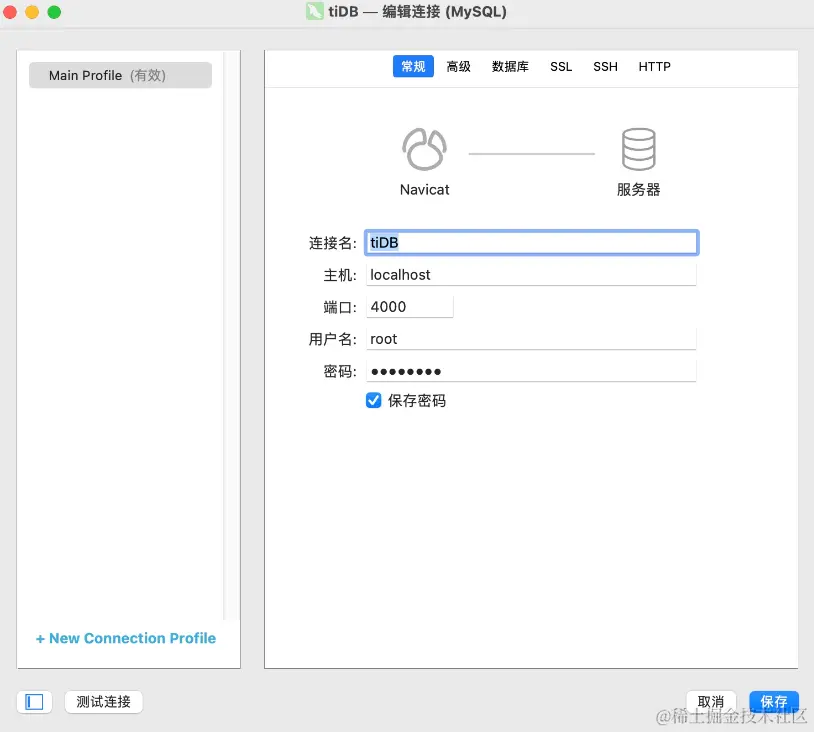
Task: Select the Main Profile entry
Action: (120, 75)
